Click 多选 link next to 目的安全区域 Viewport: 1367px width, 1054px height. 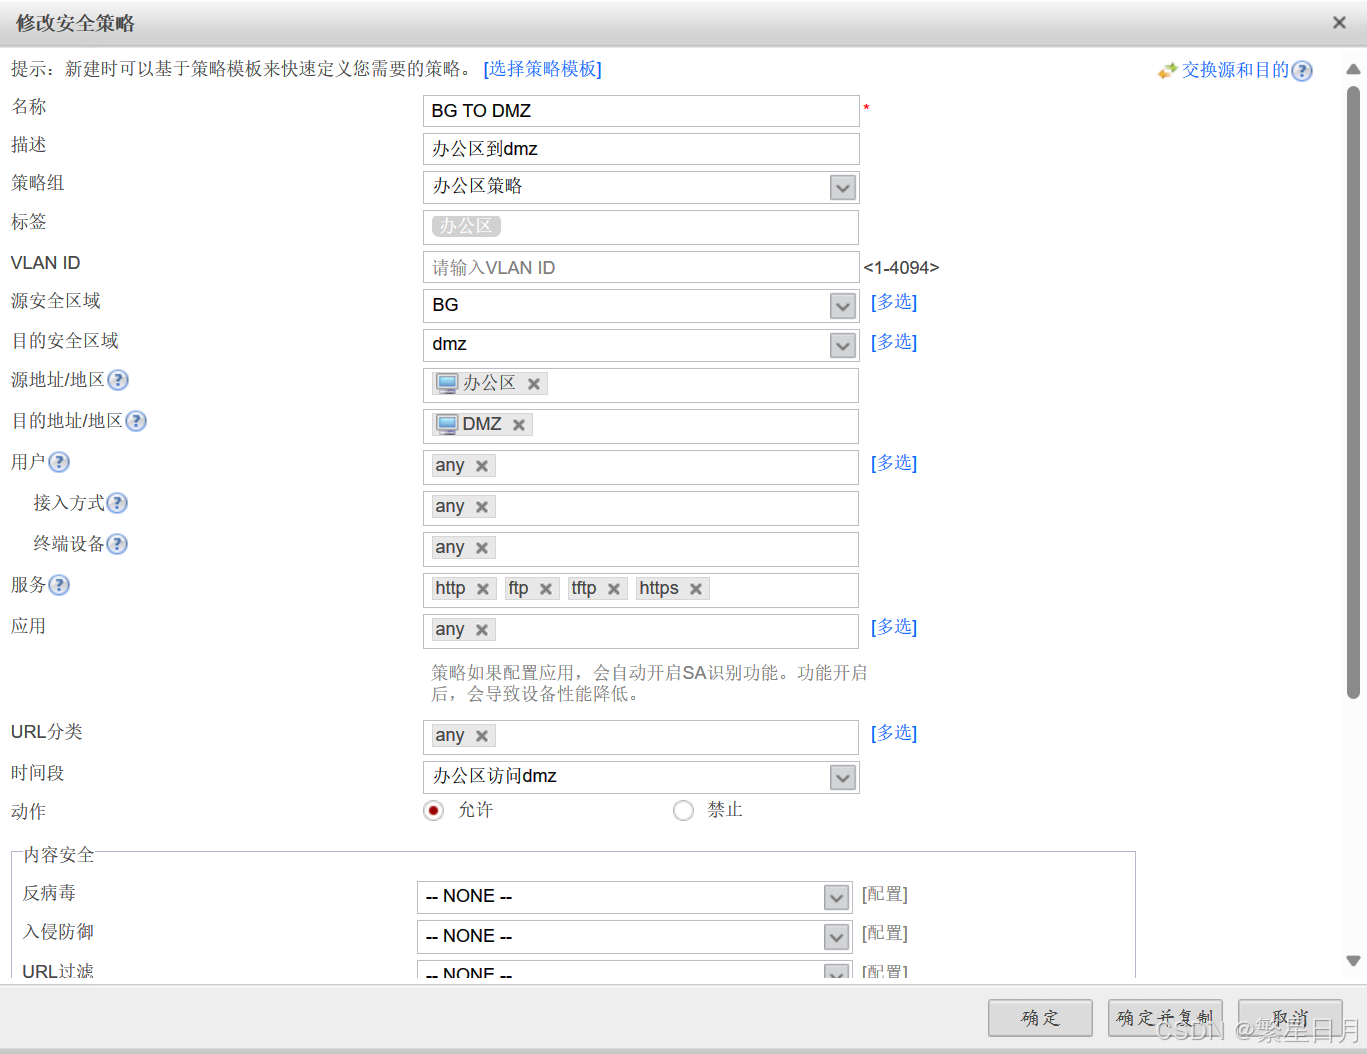pyautogui.click(x=894, y=342)
